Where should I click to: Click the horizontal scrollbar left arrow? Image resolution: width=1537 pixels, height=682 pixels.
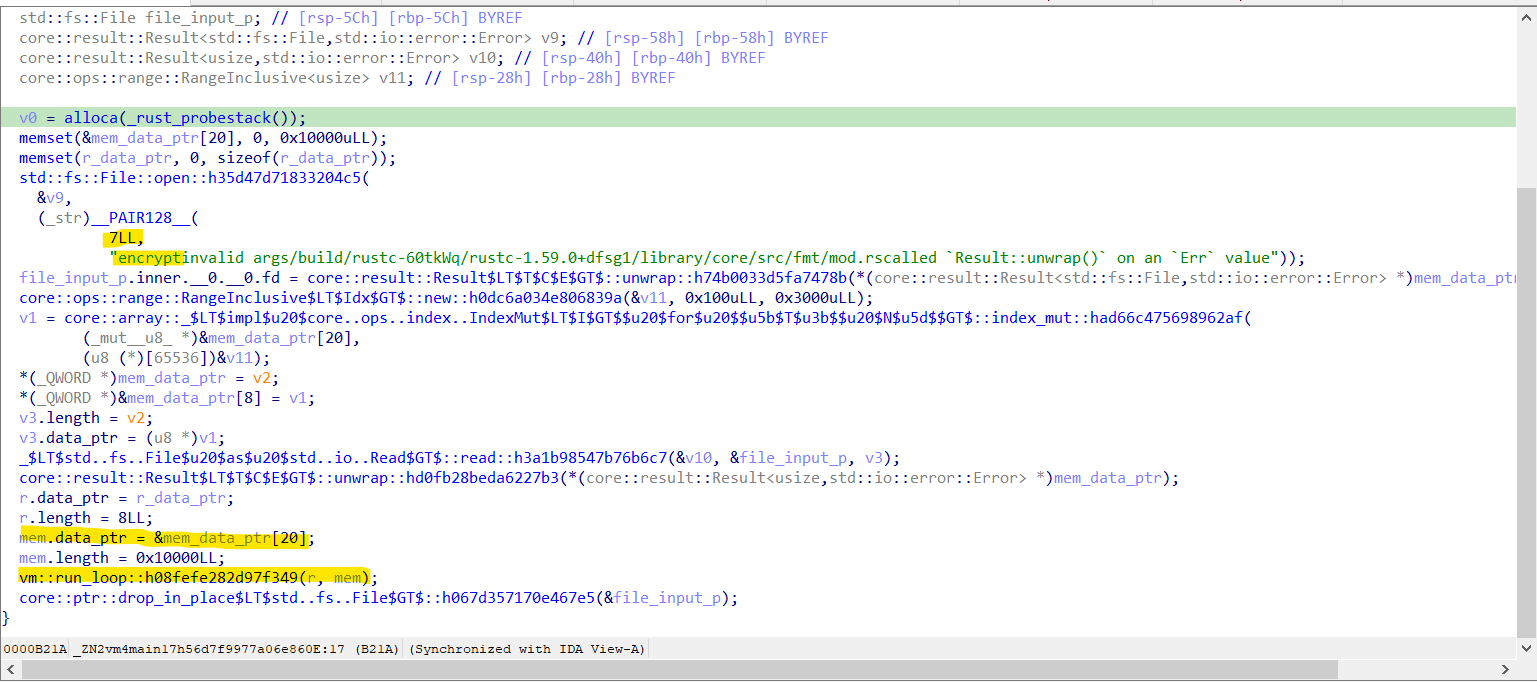(9, 670)
